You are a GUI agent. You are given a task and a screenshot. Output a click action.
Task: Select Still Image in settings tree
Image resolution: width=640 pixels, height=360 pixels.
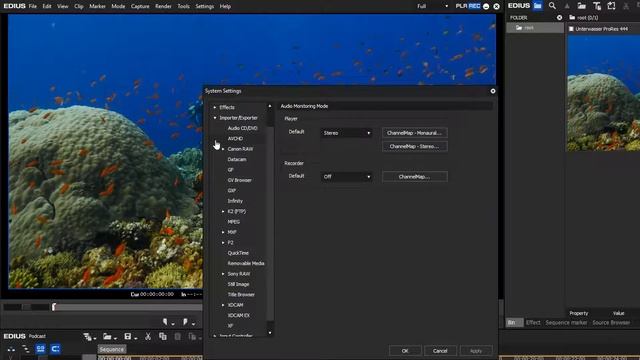click(238, 284)
